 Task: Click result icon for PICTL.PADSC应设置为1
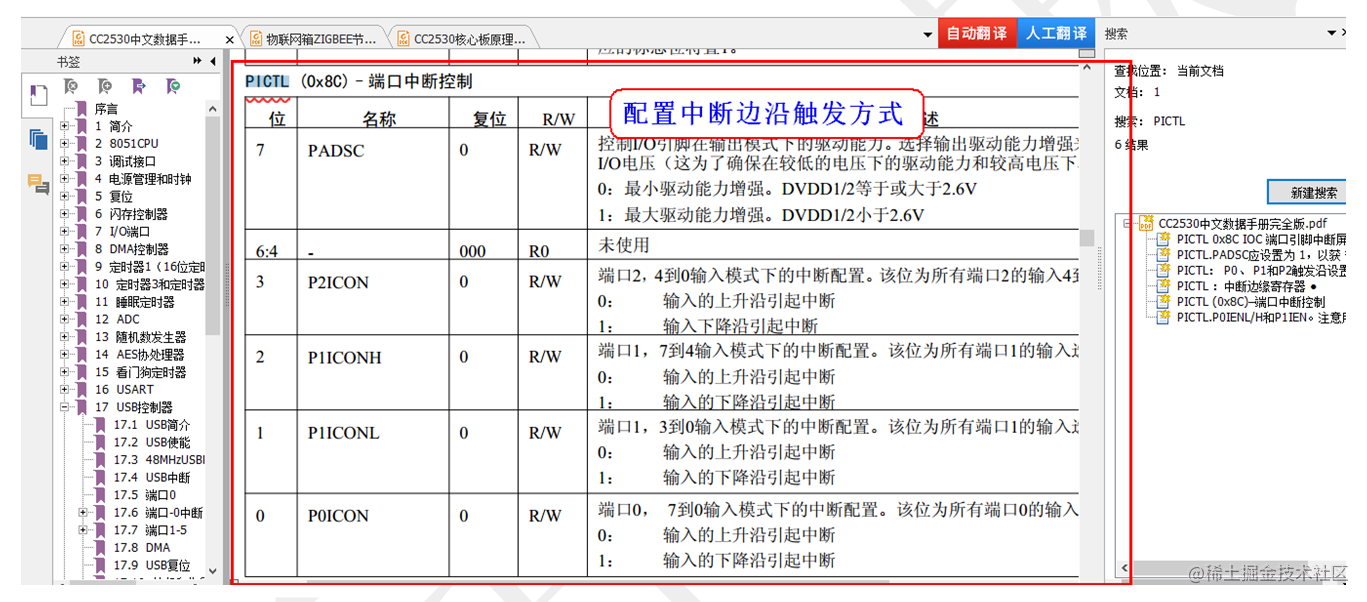pos(1163,255)
